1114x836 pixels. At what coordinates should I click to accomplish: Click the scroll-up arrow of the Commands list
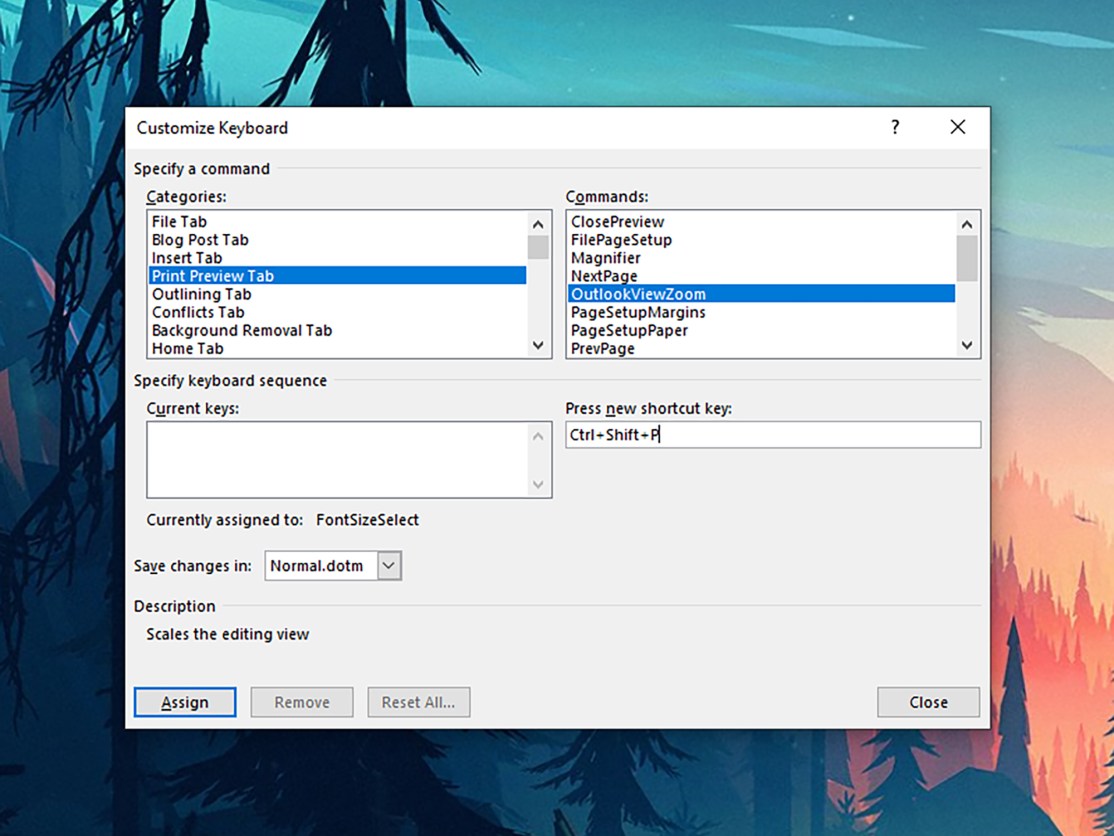click(x=966, y=222)
